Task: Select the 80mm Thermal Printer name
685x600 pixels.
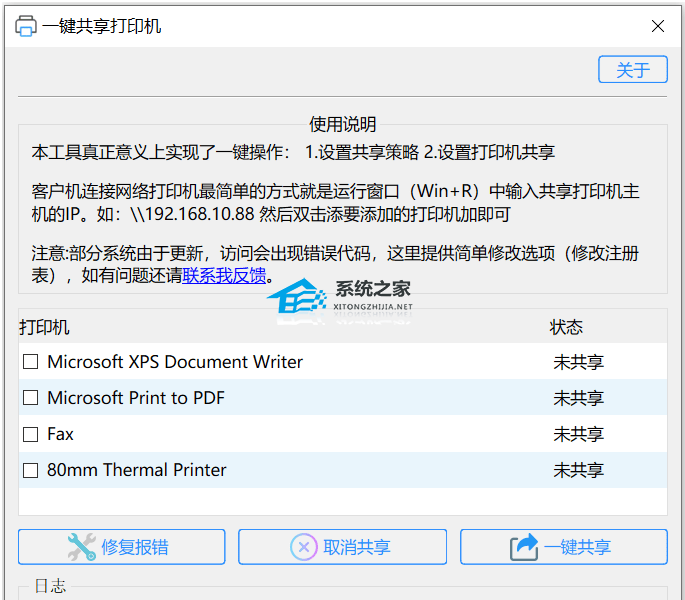Action: click(x=137, y=470)
